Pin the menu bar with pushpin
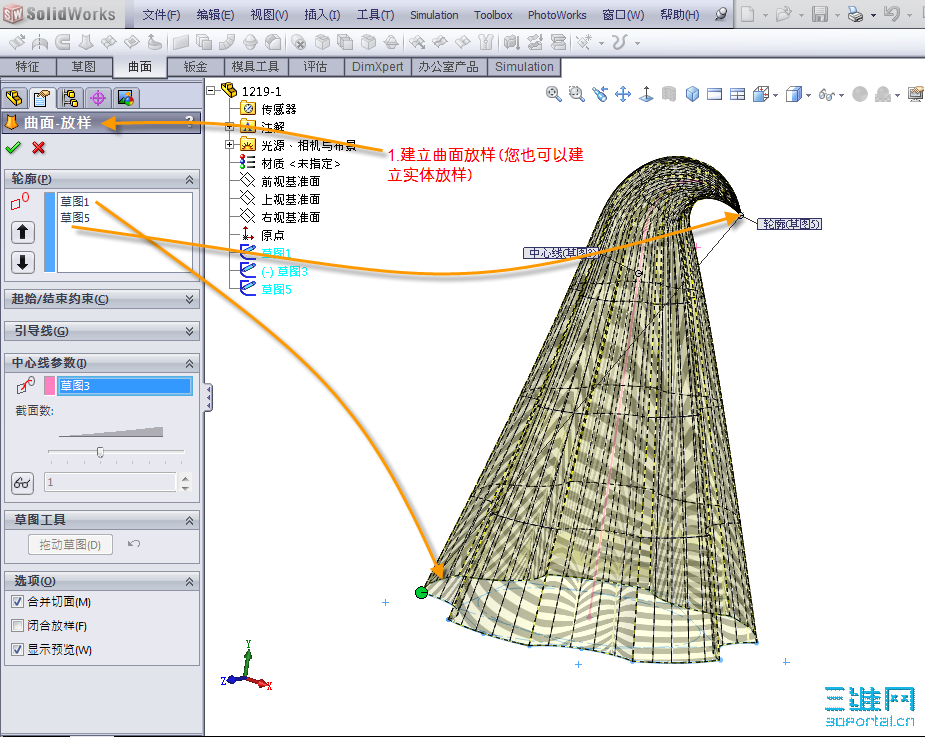This screenshot has height=737, width=925. coord(720,14)
